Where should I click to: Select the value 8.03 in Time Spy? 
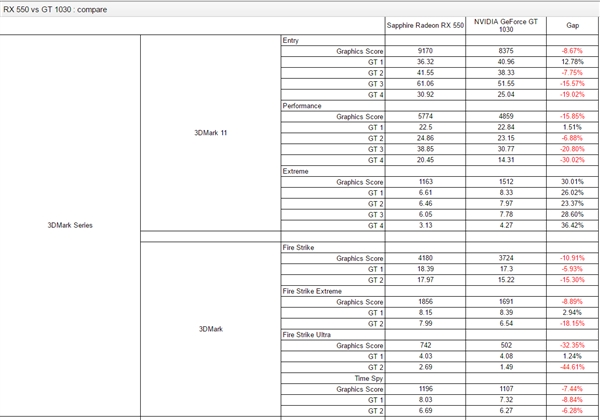click(x=425, y=400)
